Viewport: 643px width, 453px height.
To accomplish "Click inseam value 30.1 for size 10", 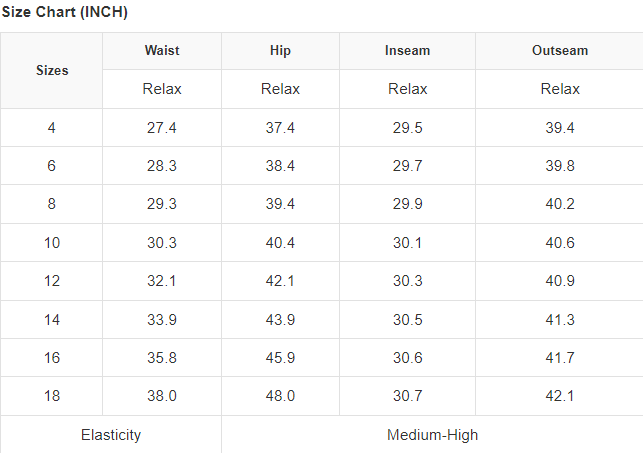I will [x=407, y=243].
